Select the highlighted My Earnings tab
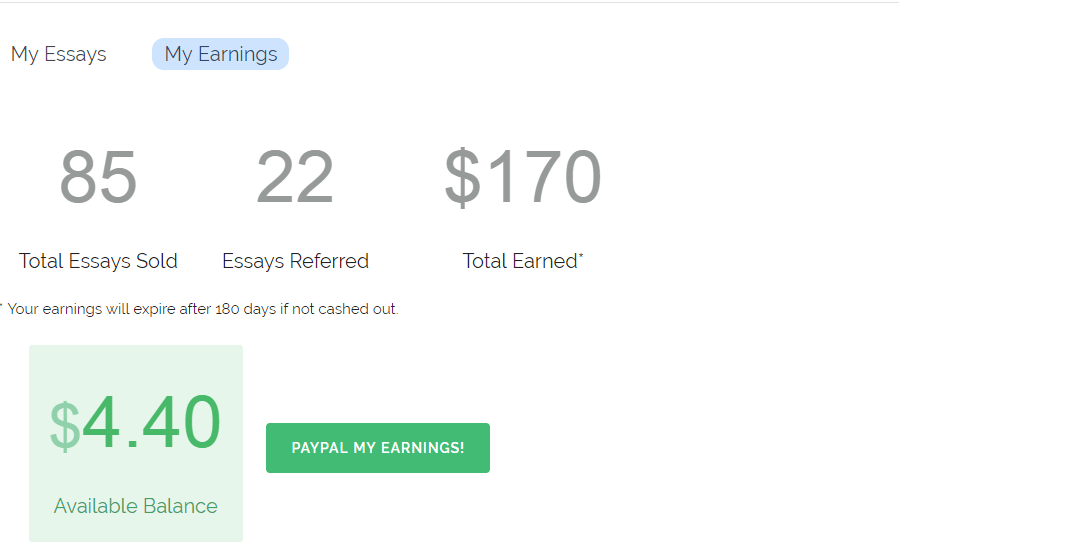 pos(220,54)
